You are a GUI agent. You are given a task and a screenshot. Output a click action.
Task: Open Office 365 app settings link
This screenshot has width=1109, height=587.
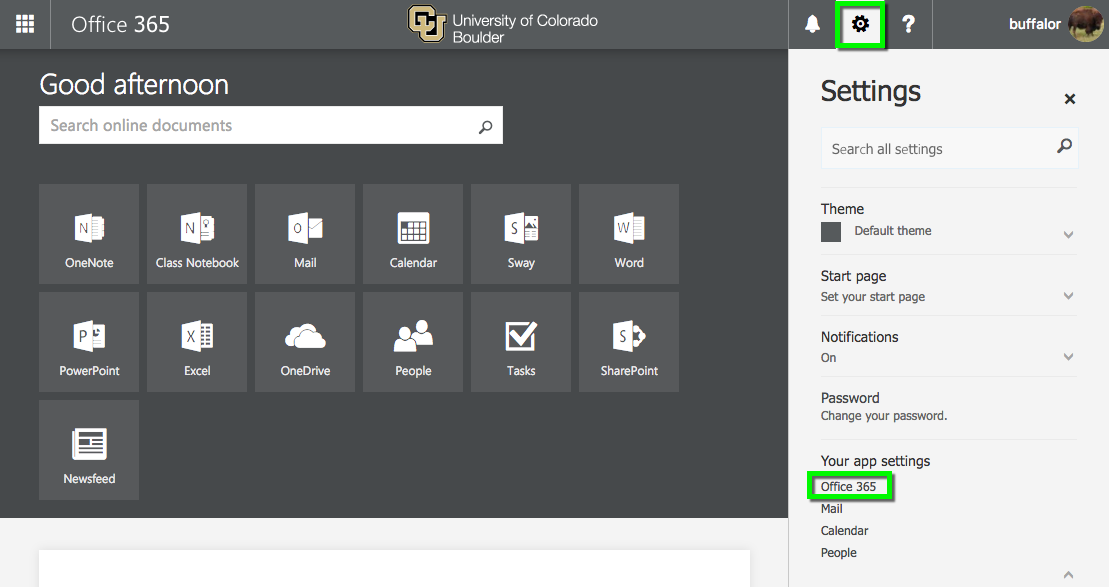point(848,487)
